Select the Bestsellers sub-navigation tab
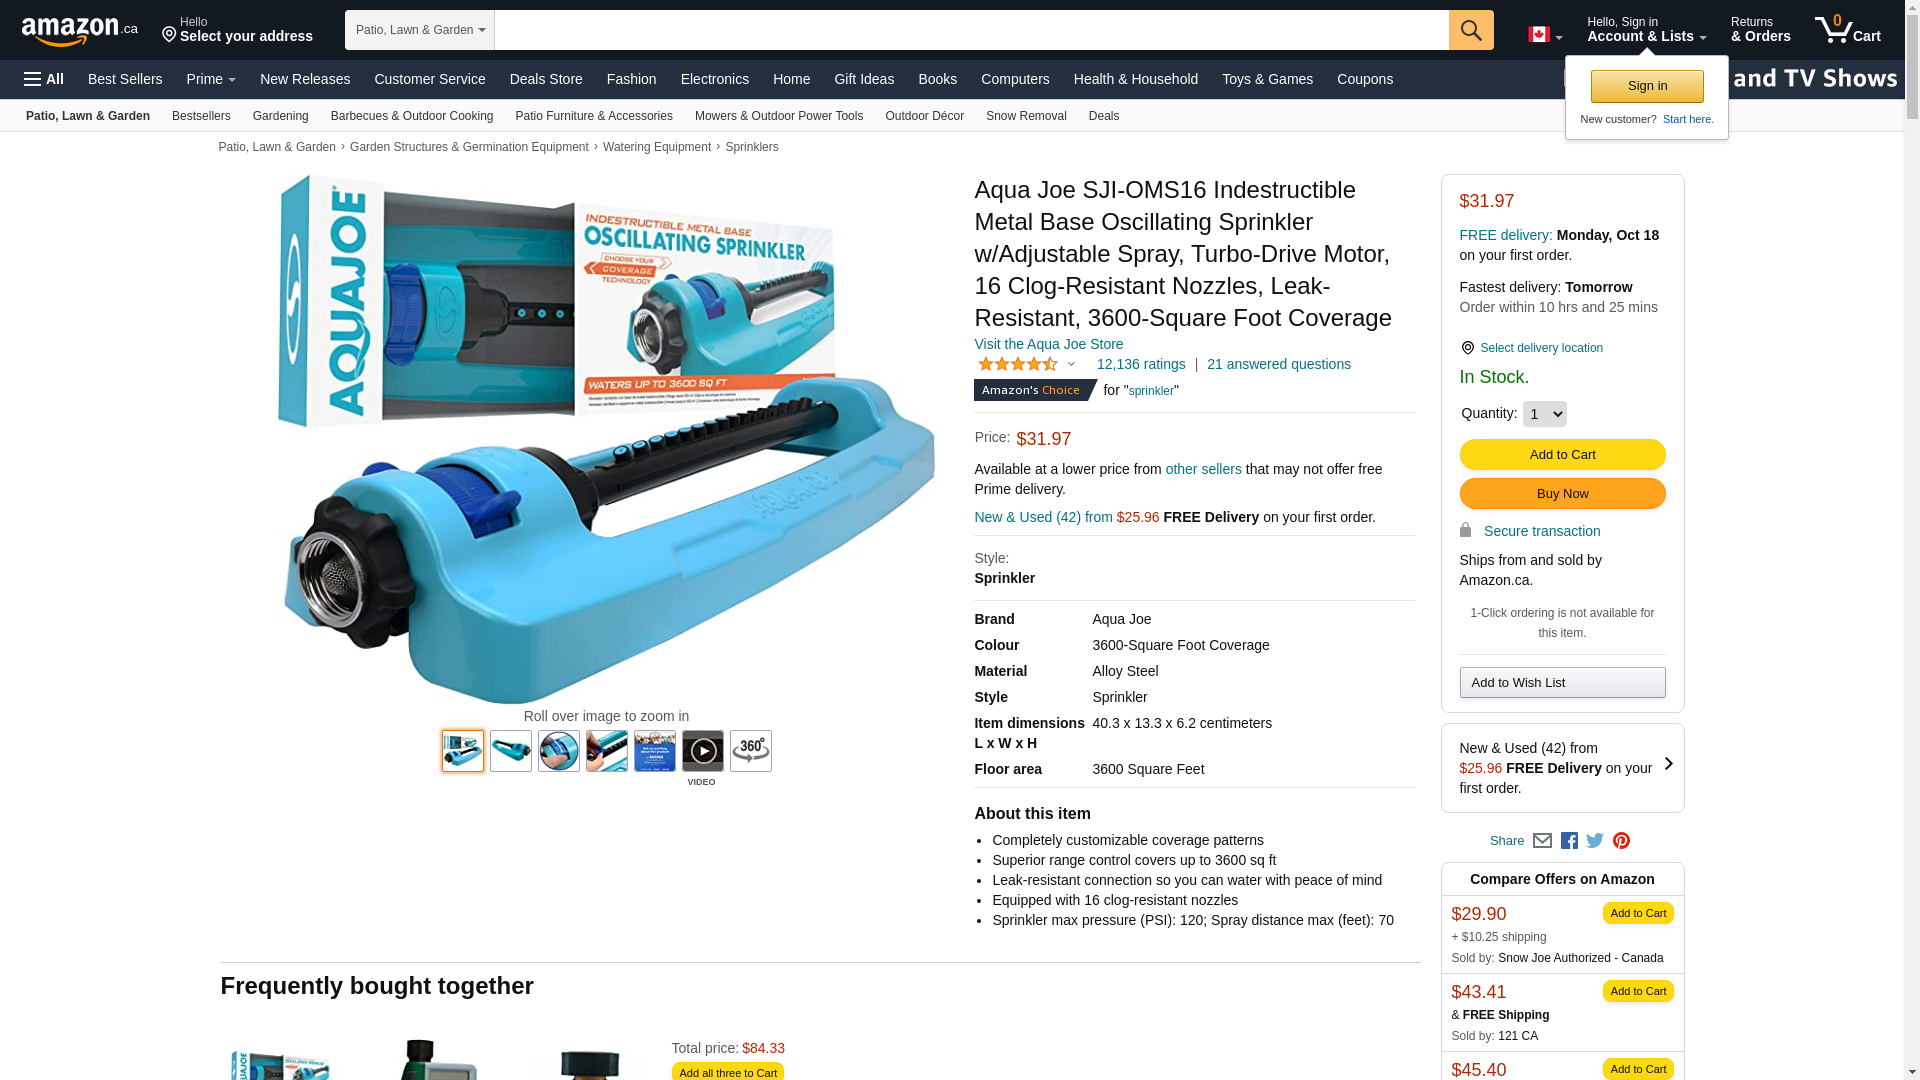Screen dimensions: 1920x1080 tap(201, 116)
